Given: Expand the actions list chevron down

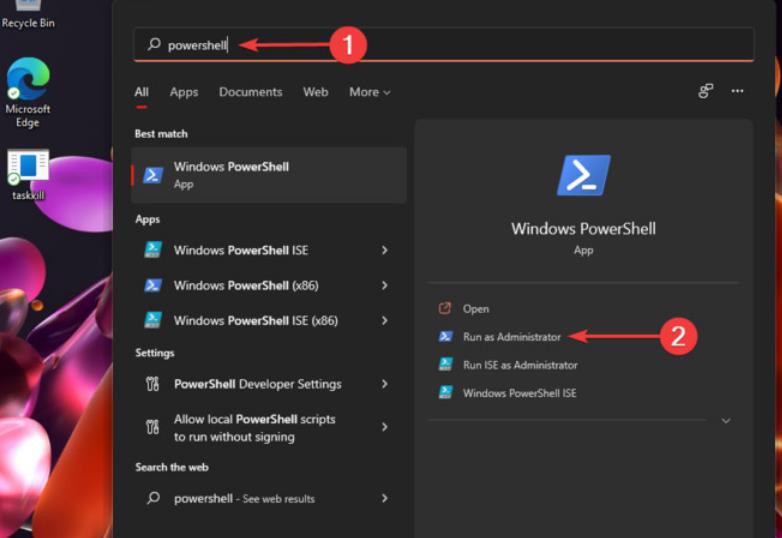Looking at the screenshot, I should click(726, 421).
